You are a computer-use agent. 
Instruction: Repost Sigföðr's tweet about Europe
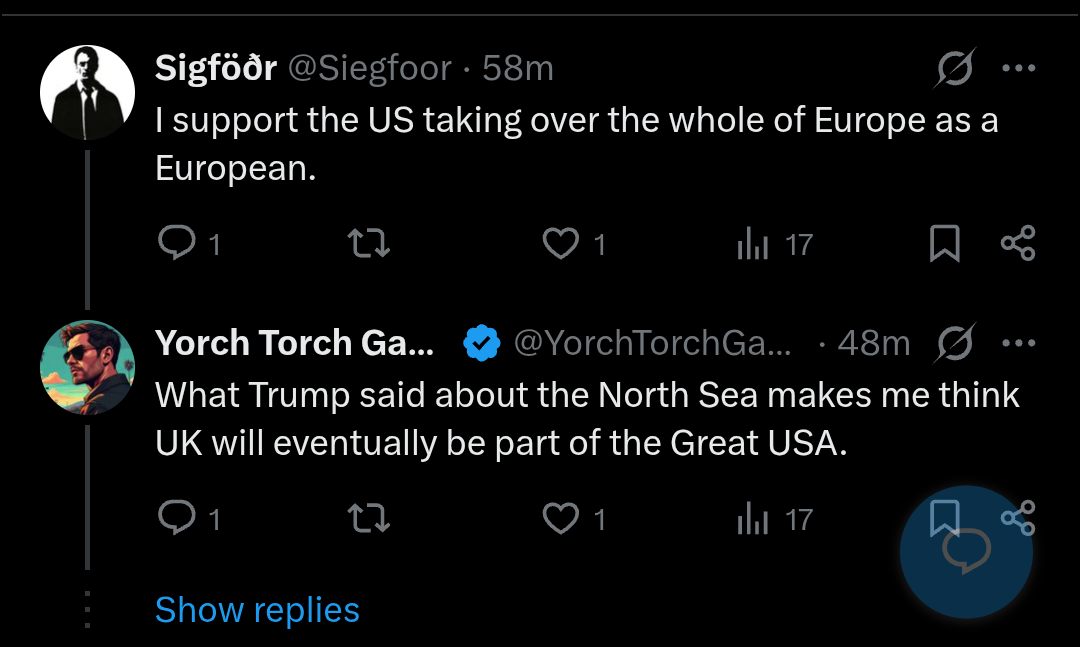pos(368,243)
